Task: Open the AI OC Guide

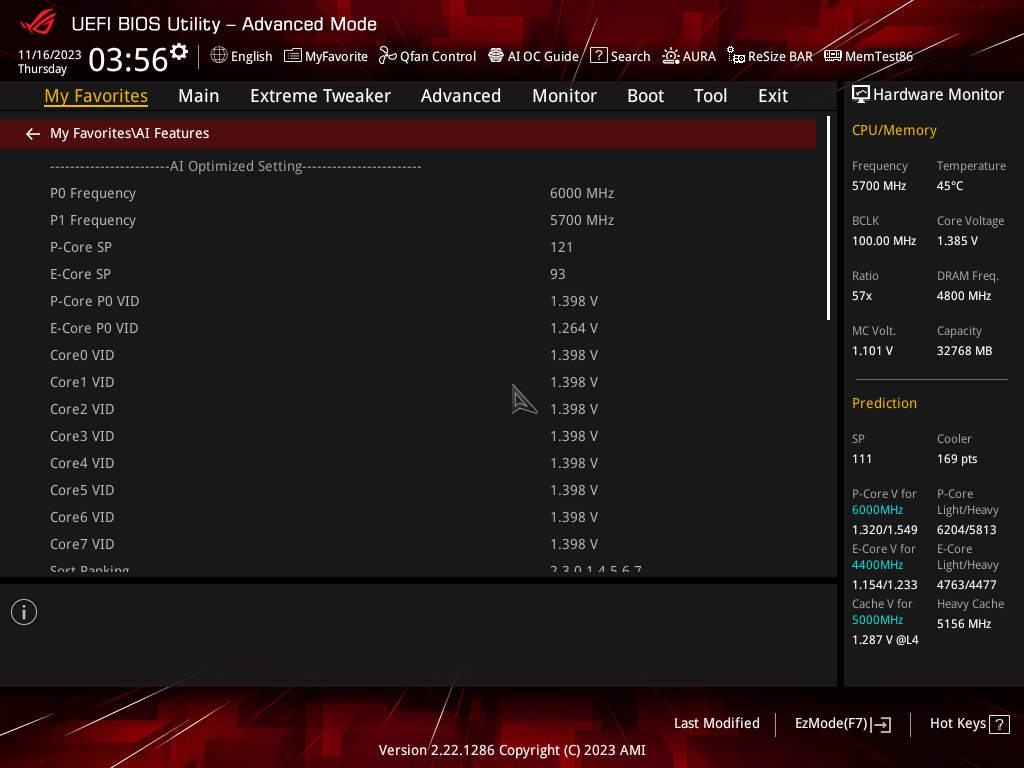Action: click(x=534, y=56)
